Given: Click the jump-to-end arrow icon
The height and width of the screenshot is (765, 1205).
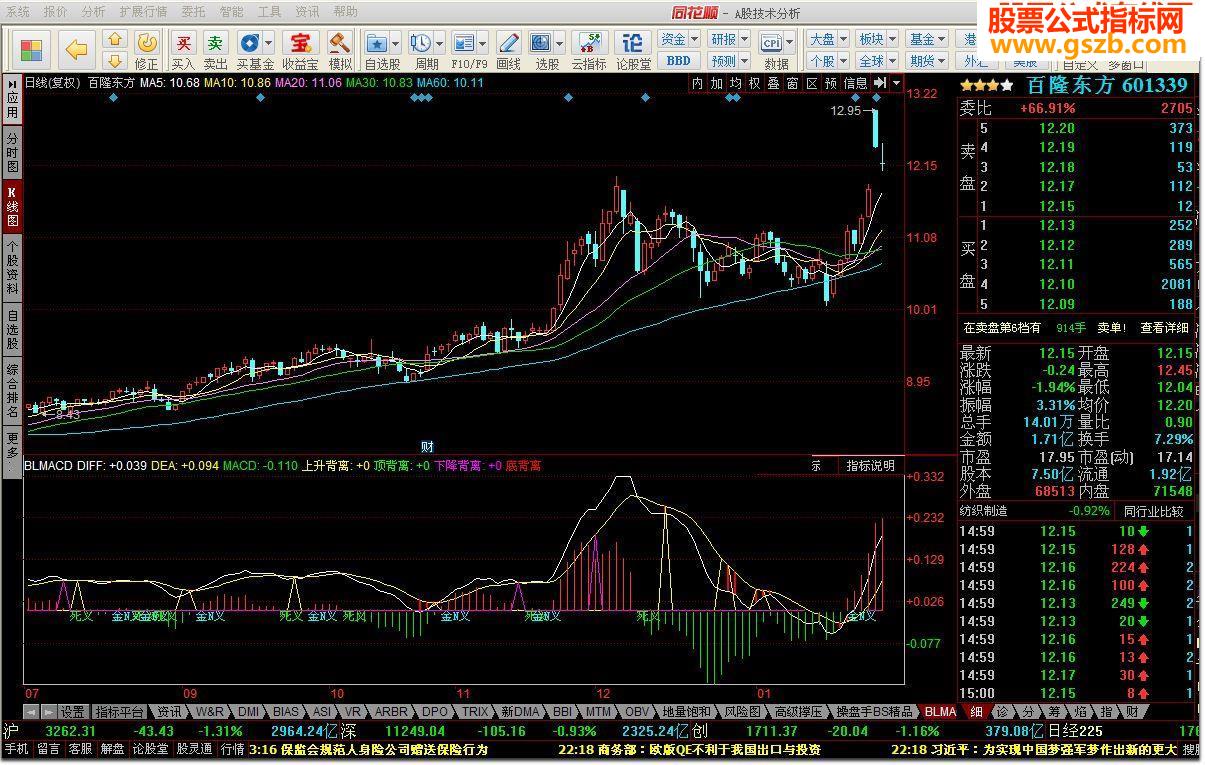Looking at the screenshot, I should click(880, 84).
